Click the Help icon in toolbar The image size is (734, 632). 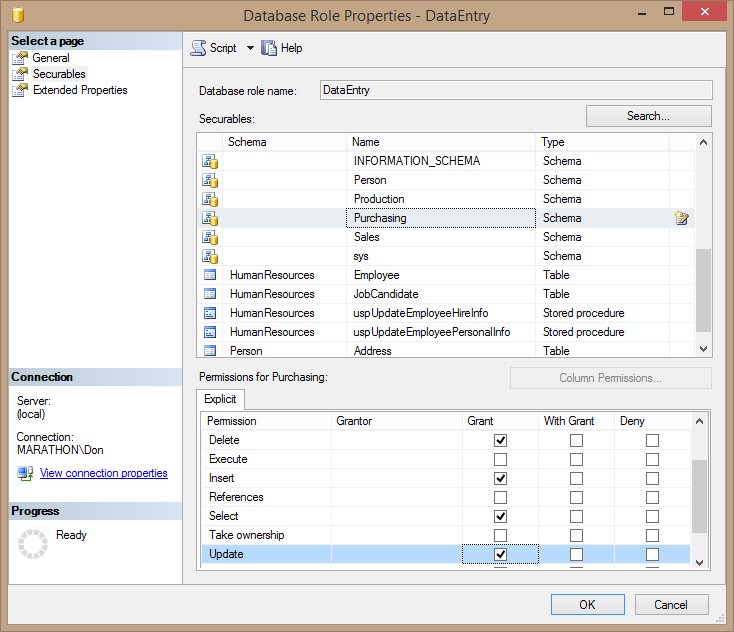coord(269,48)
